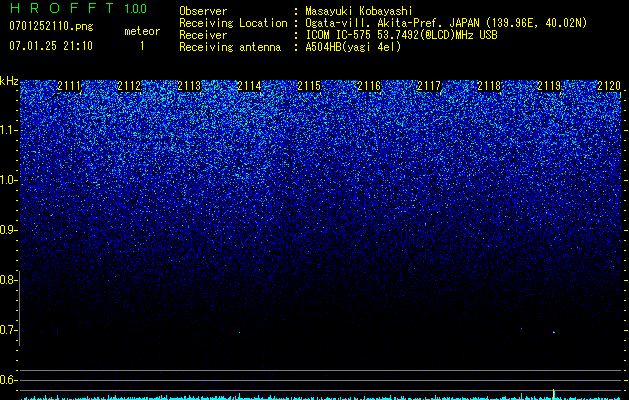
Task: Click the faint echo dot near 2114
Action: pyautogui.click(x=239, y=332)
